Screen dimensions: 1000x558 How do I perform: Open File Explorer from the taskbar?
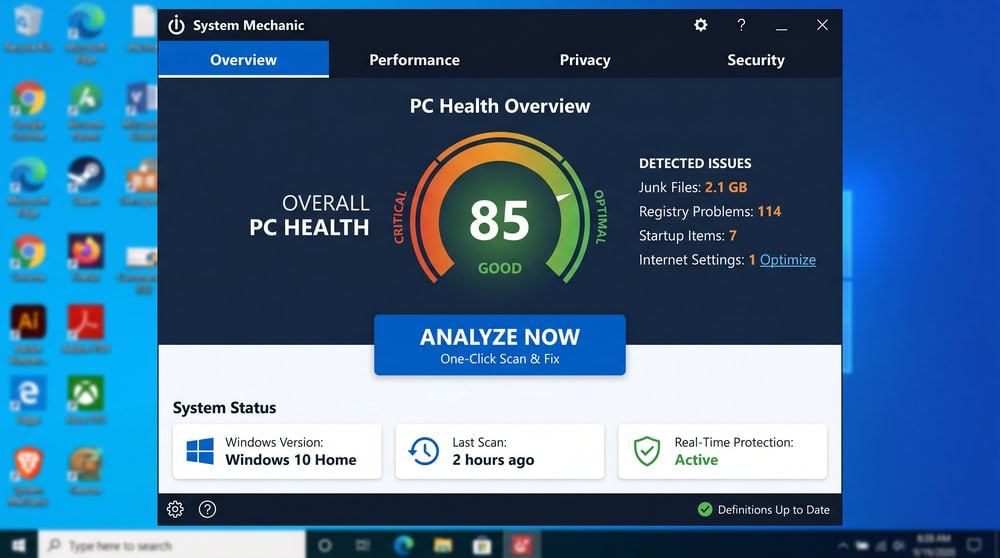click(x=443, y=545)
